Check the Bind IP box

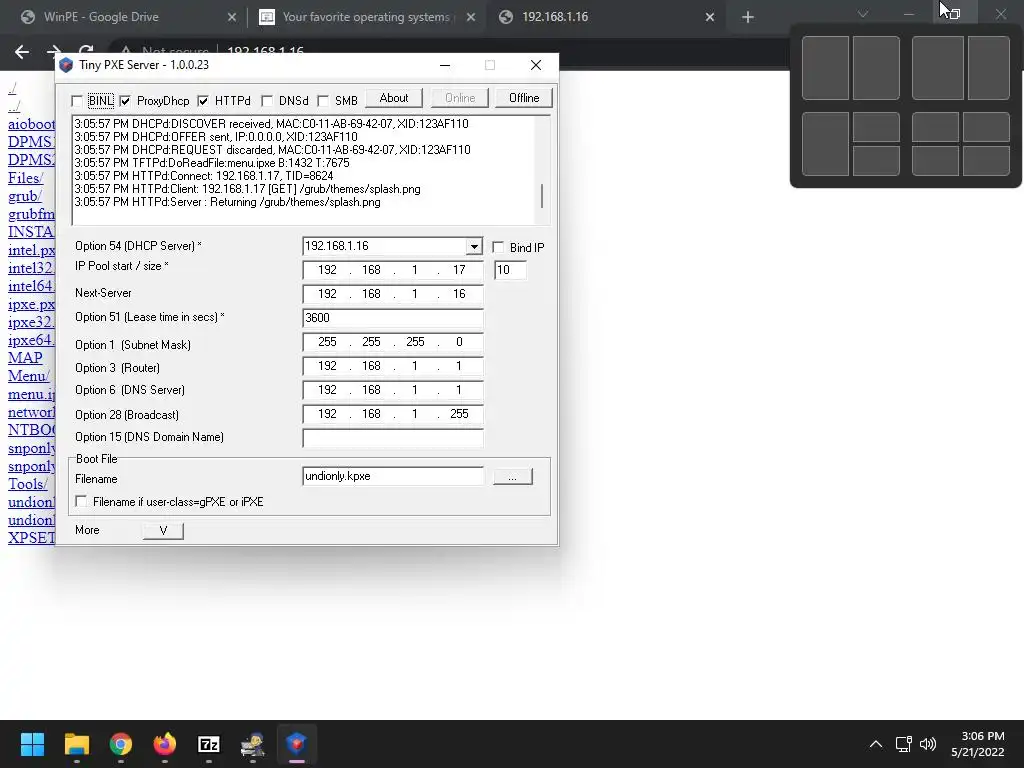(x=498, y=247)
